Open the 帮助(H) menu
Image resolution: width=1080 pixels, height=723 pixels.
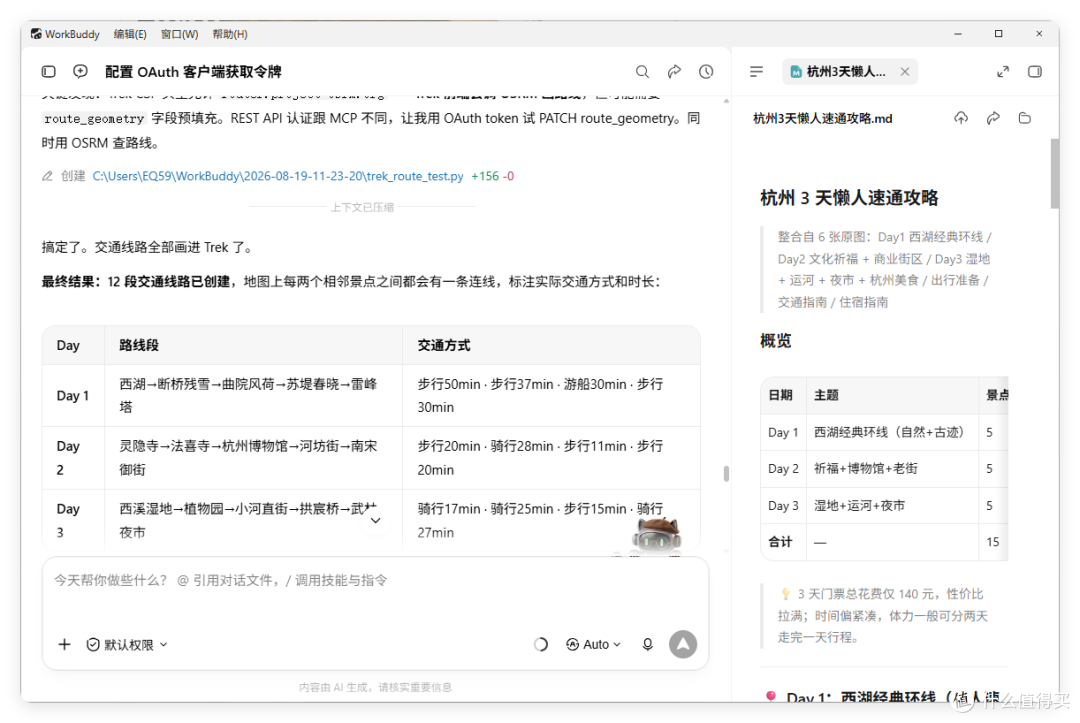pos(229,34)
